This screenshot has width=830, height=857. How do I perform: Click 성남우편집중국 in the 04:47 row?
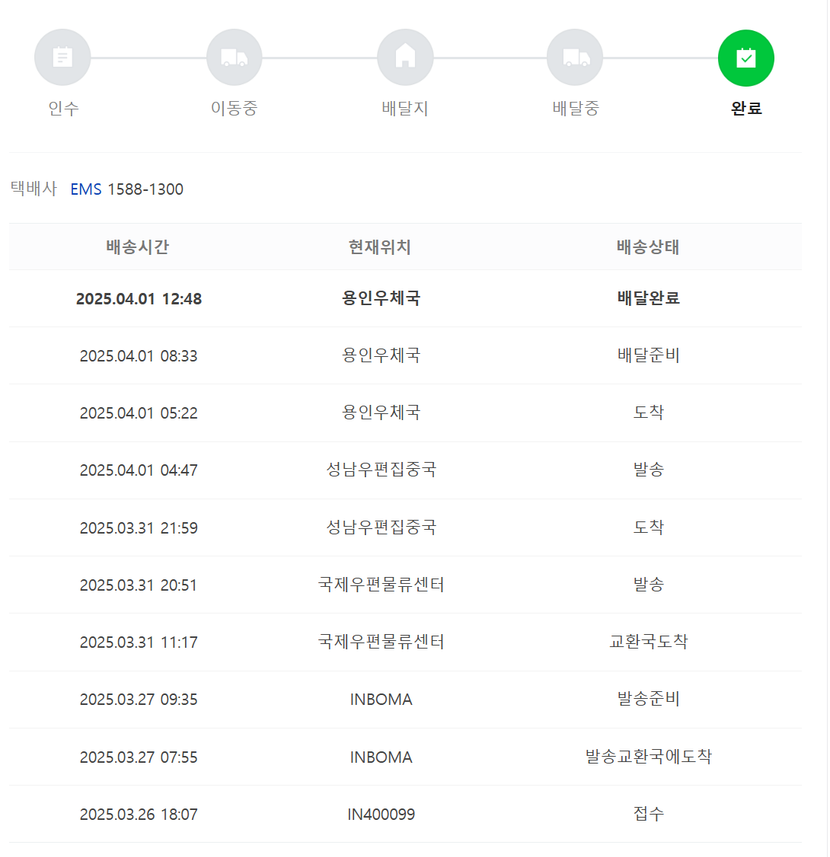coord(381,469)
